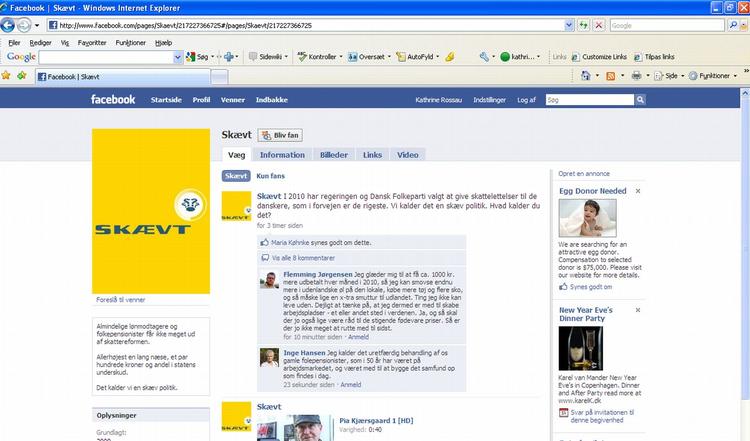The width and height of the screenshot is (750, 441).
Task: Toggle the Skævt wall filter
Action: pyautogui.click(x=236, y=176)
